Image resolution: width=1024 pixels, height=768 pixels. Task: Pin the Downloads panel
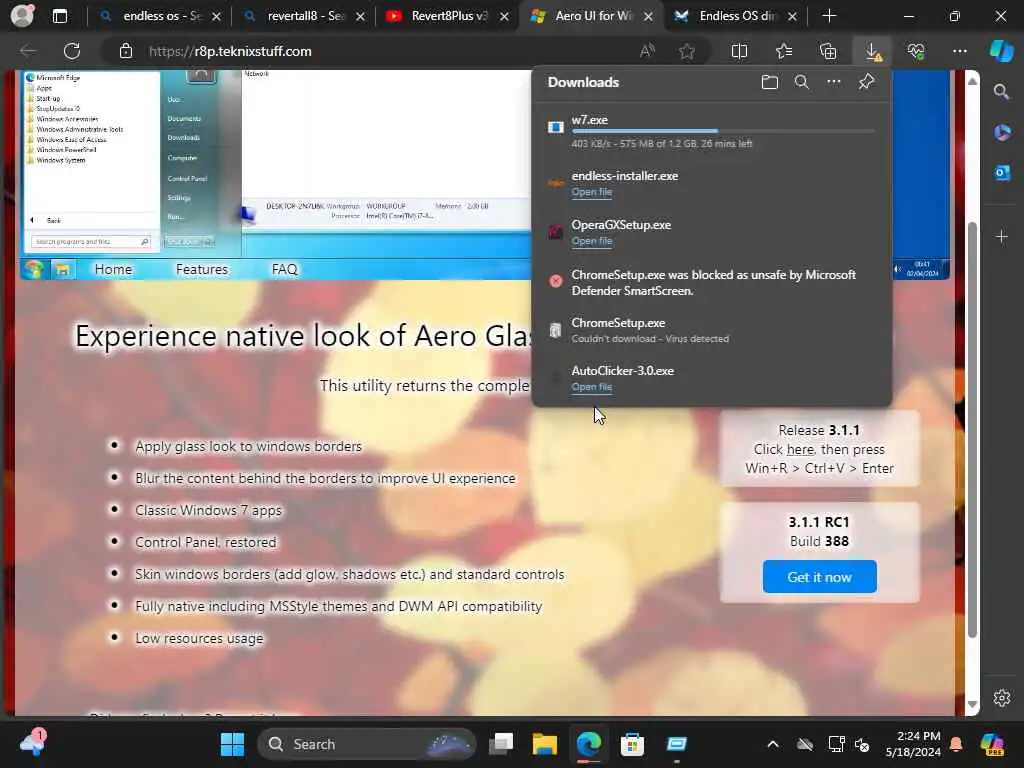[x=867, y=82]
